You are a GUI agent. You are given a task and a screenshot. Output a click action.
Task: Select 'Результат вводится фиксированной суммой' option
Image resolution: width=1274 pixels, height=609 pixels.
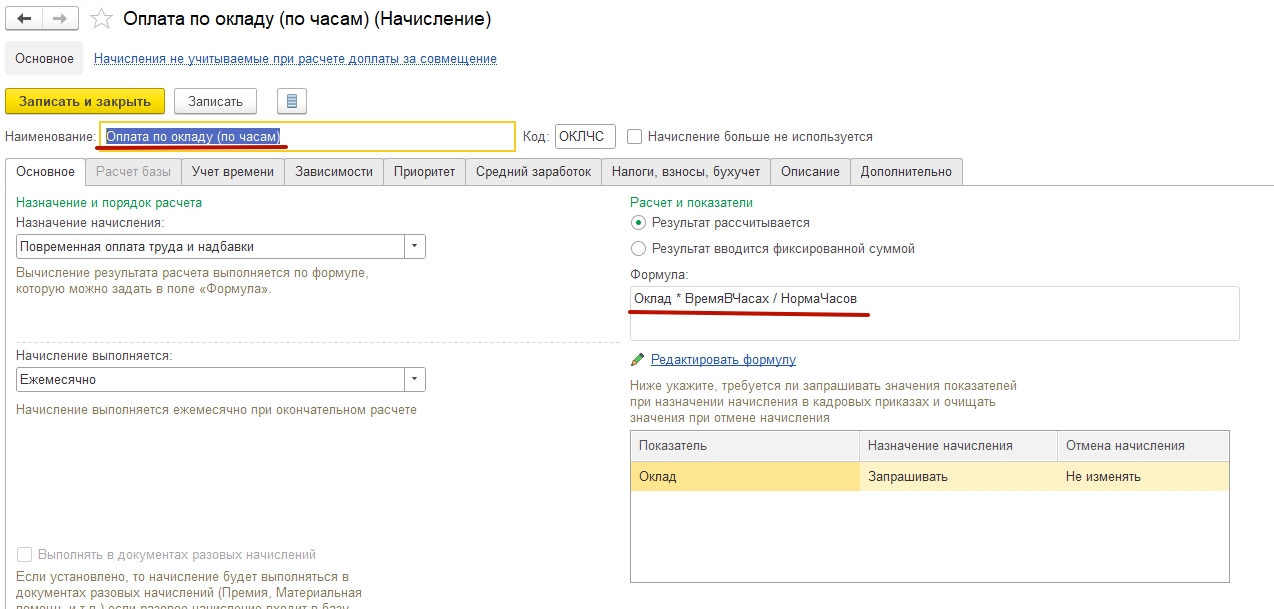pyautogui.click(x=639, y=248)
